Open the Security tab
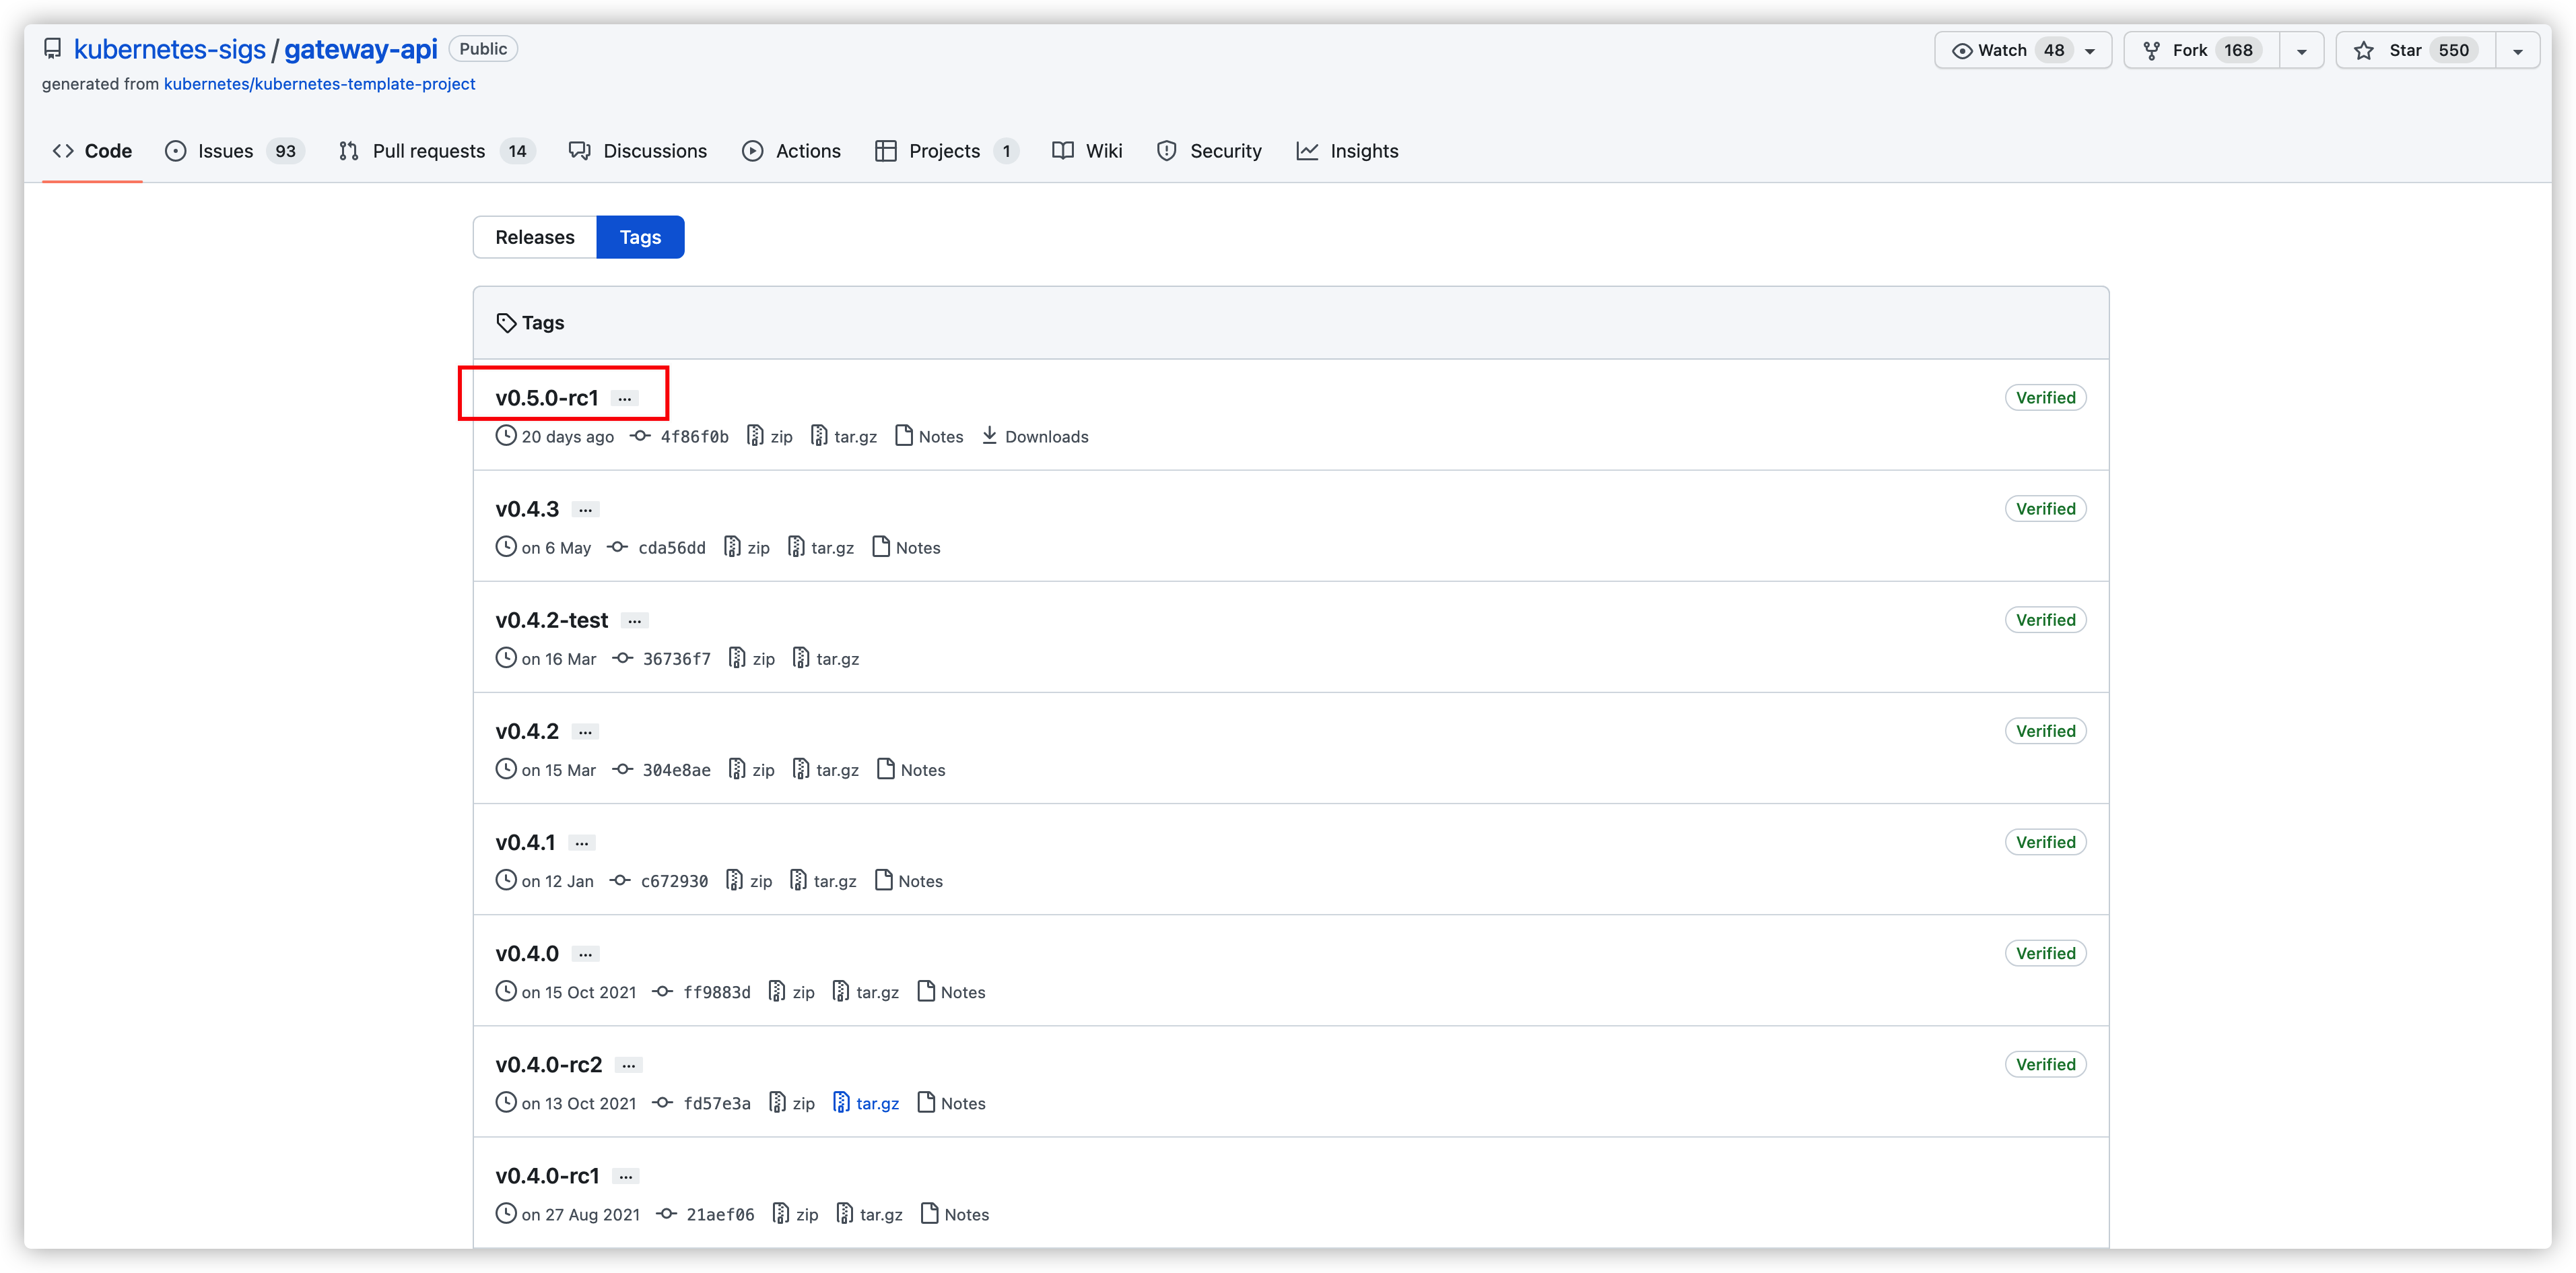The height and width of the screenshot is (1273, 2576). [x=1209, y=151]
